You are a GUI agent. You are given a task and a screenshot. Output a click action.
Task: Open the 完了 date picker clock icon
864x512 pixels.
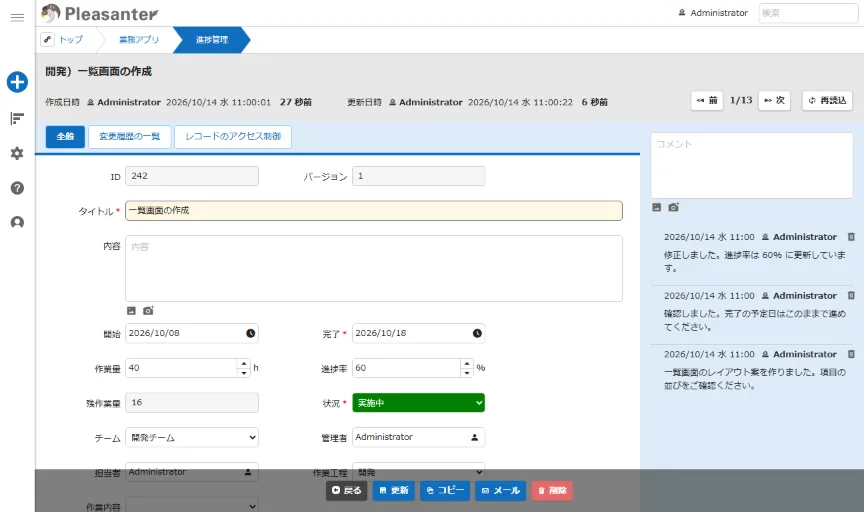coord(477,333)
